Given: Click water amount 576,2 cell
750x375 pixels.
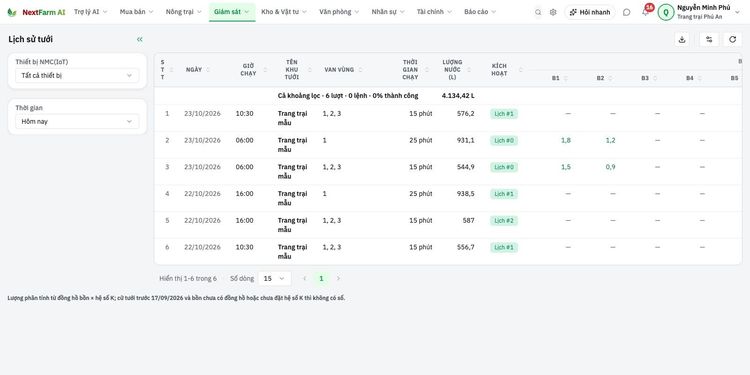Looking at the screenshot, I should tap(466, 114).
